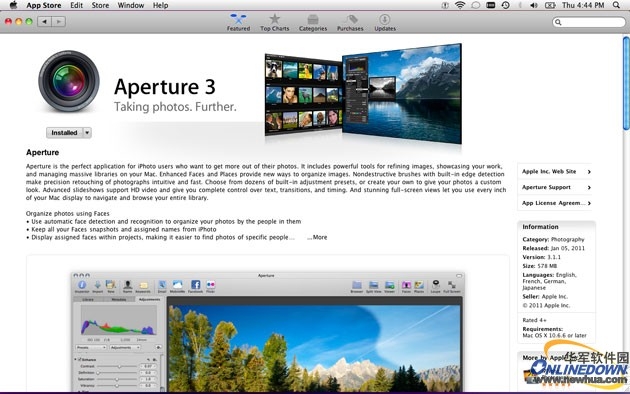This screenshot has width=630, height=394.
Task: Switch to the Featured section
Action: click(238, 22)
